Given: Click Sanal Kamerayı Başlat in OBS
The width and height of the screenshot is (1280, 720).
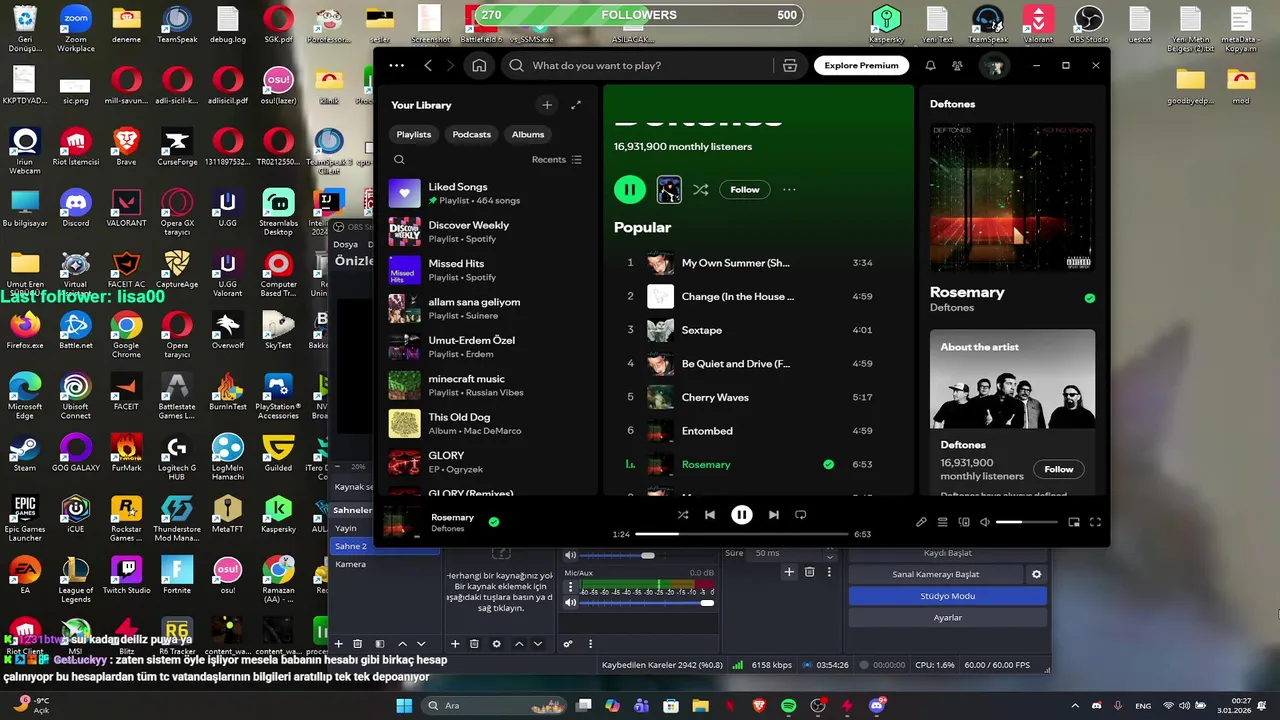Looking at the screenshot, I should (x=936, y=574).
